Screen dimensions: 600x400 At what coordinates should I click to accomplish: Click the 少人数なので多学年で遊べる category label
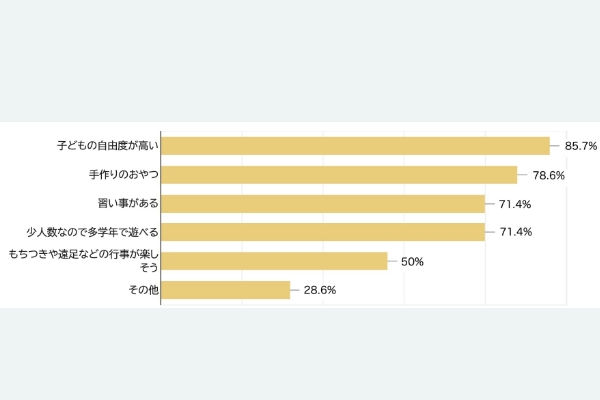(x=92, y=232)
